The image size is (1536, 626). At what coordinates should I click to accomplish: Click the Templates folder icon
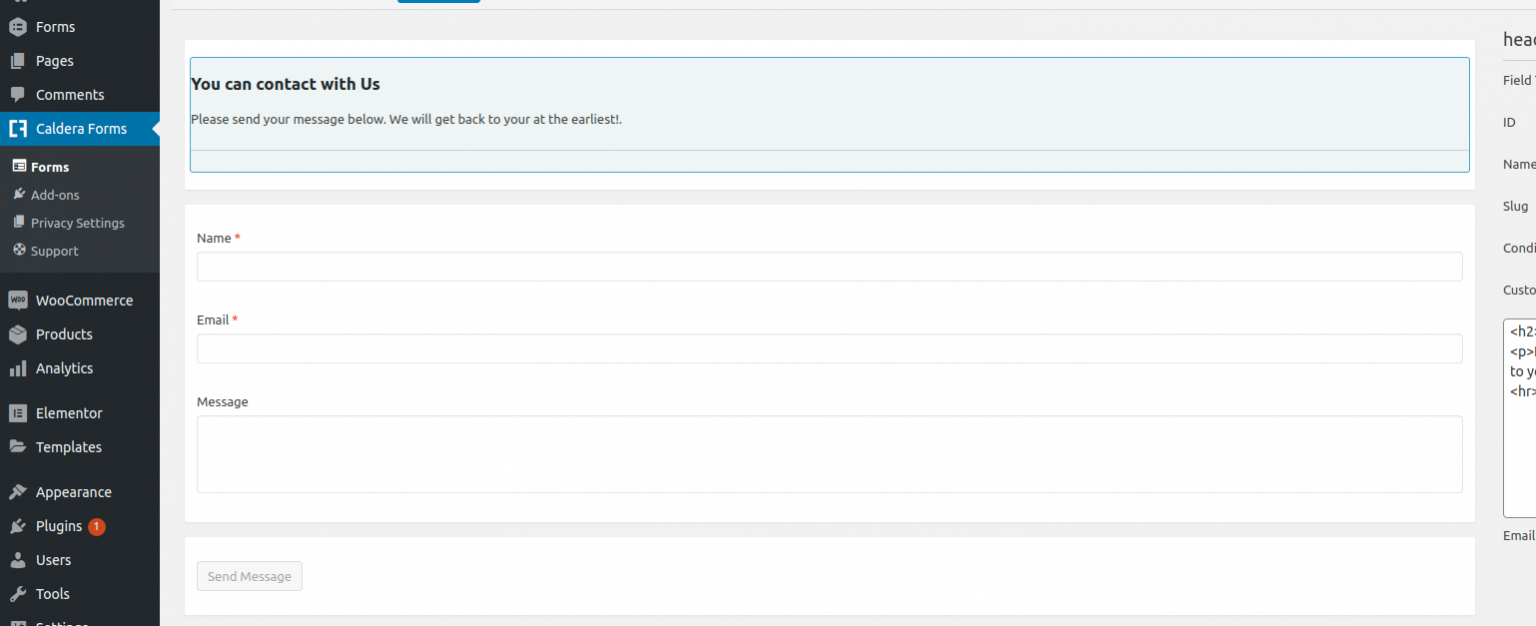click(x=17, y=447)
